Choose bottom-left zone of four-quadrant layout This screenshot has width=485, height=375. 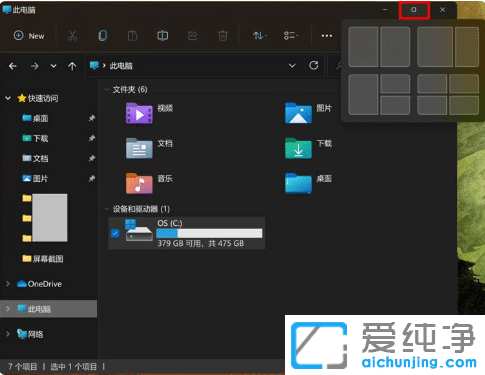pos(432,105)
